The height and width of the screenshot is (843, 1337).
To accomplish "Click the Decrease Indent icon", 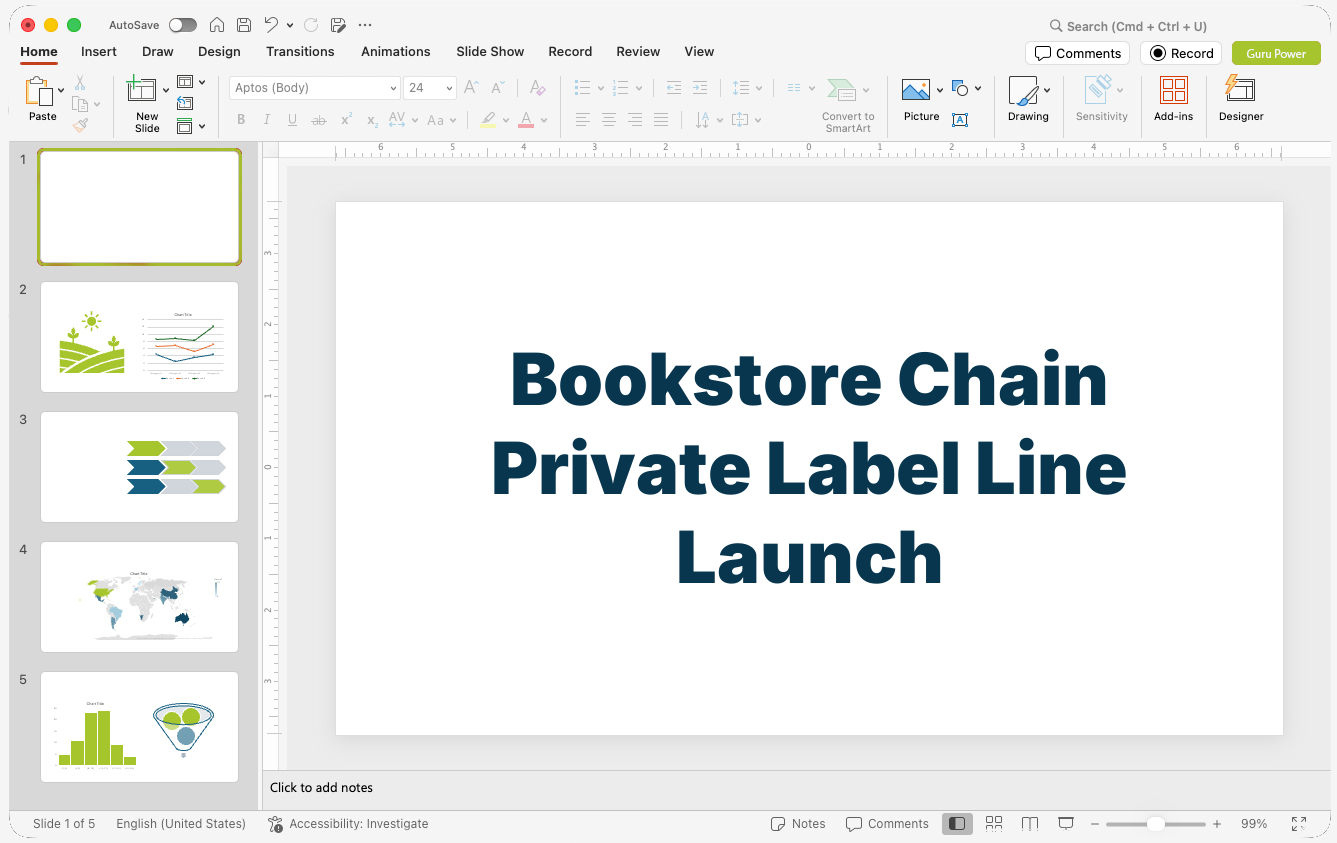I will [673, 88].
